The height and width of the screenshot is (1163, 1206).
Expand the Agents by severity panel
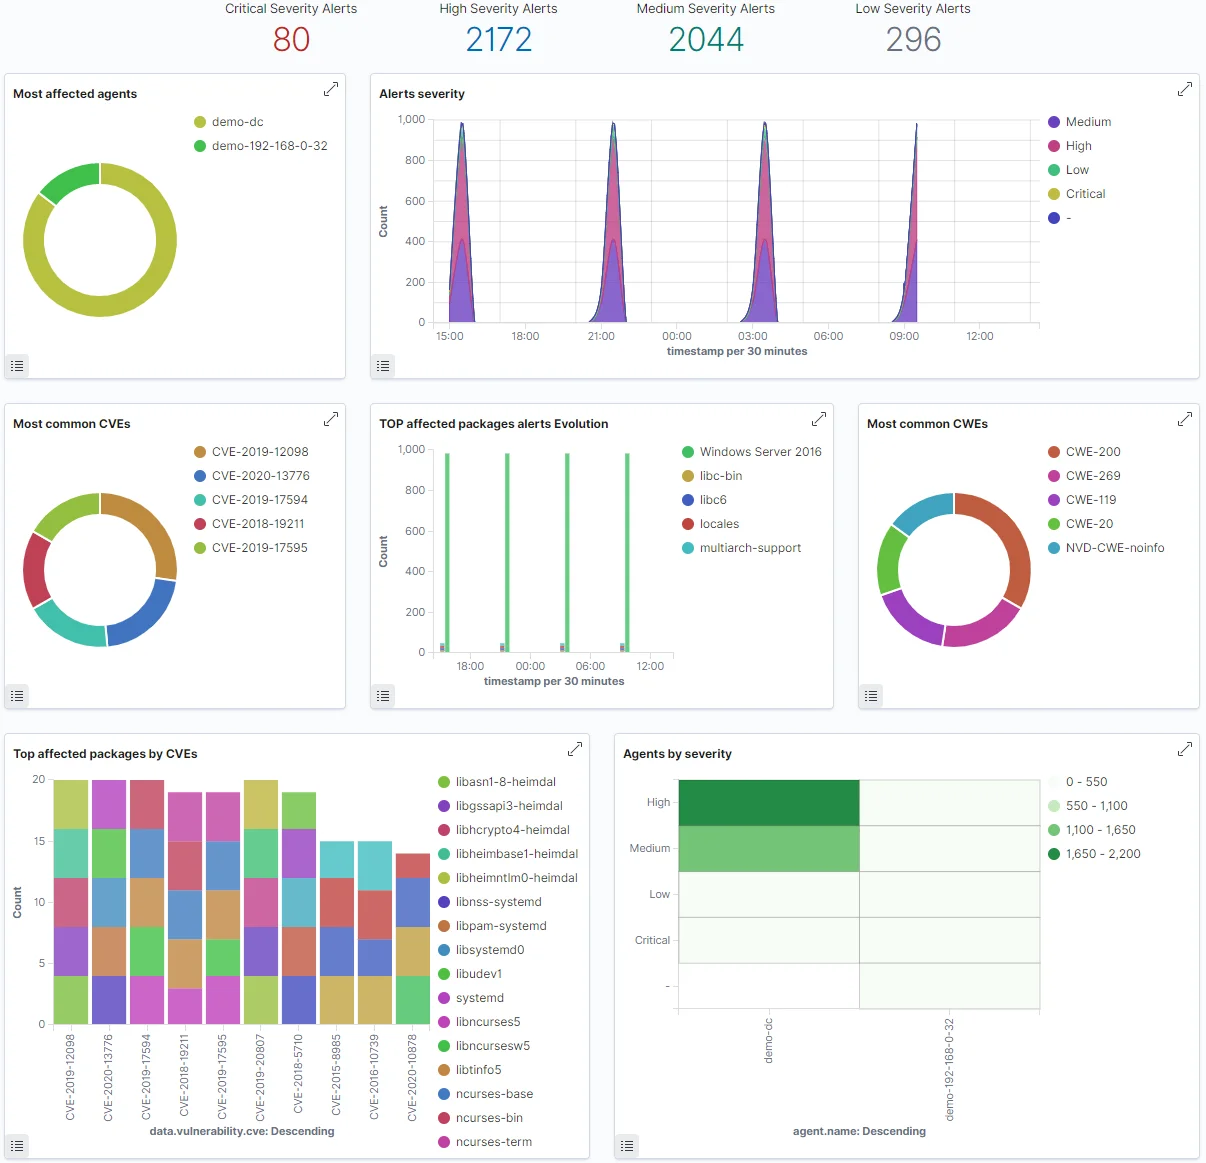[x=1185, y=749]
